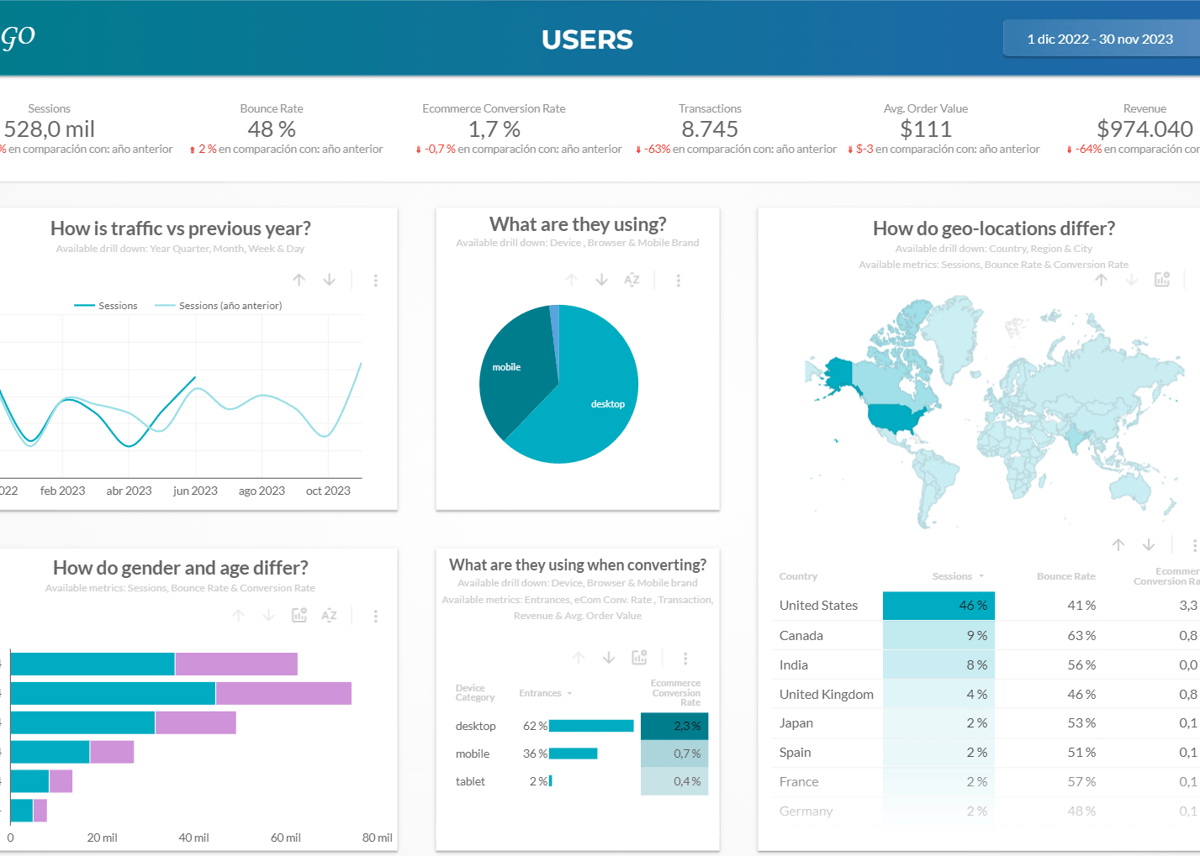
Task: Drill down in the gender and age chart
Action: 268,616
